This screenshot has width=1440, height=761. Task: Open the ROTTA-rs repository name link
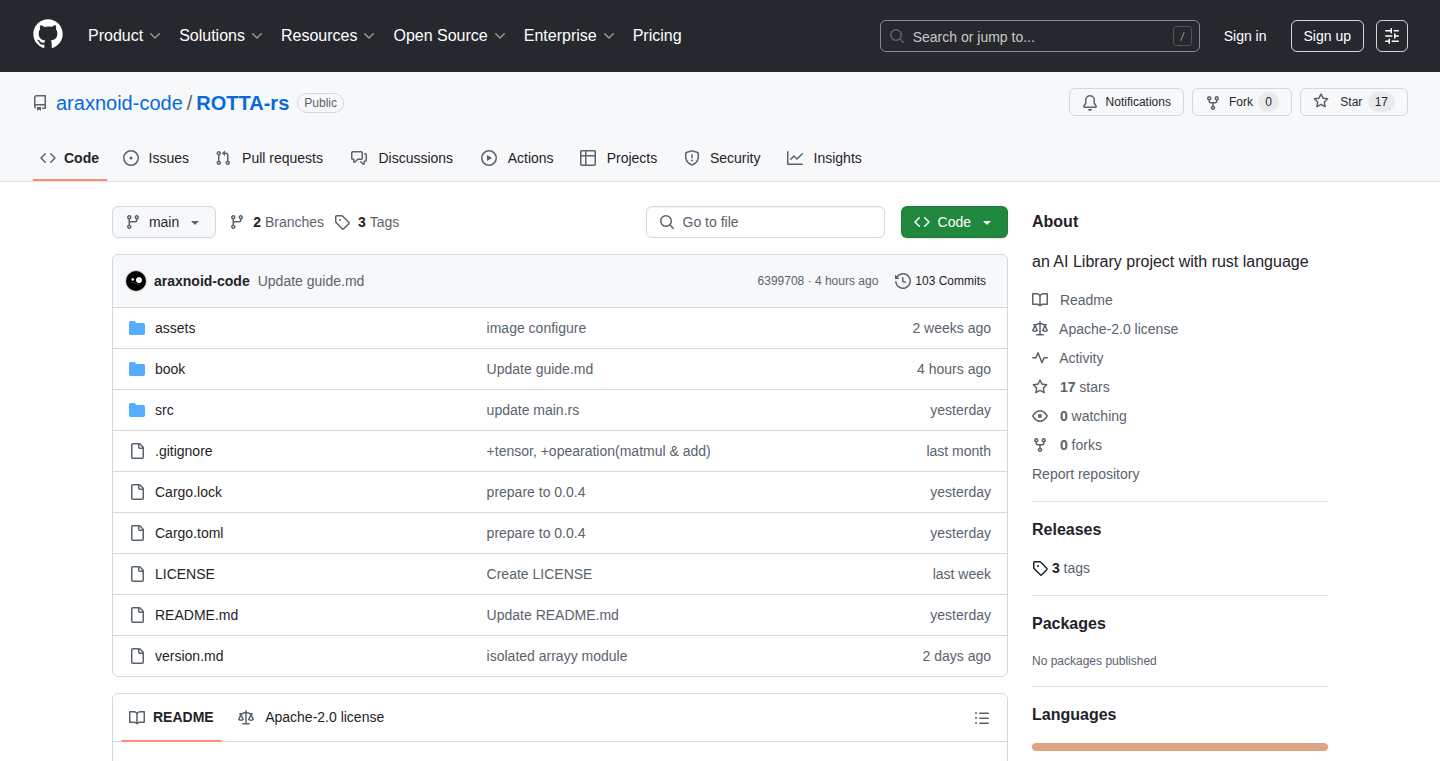pos(243,103)
